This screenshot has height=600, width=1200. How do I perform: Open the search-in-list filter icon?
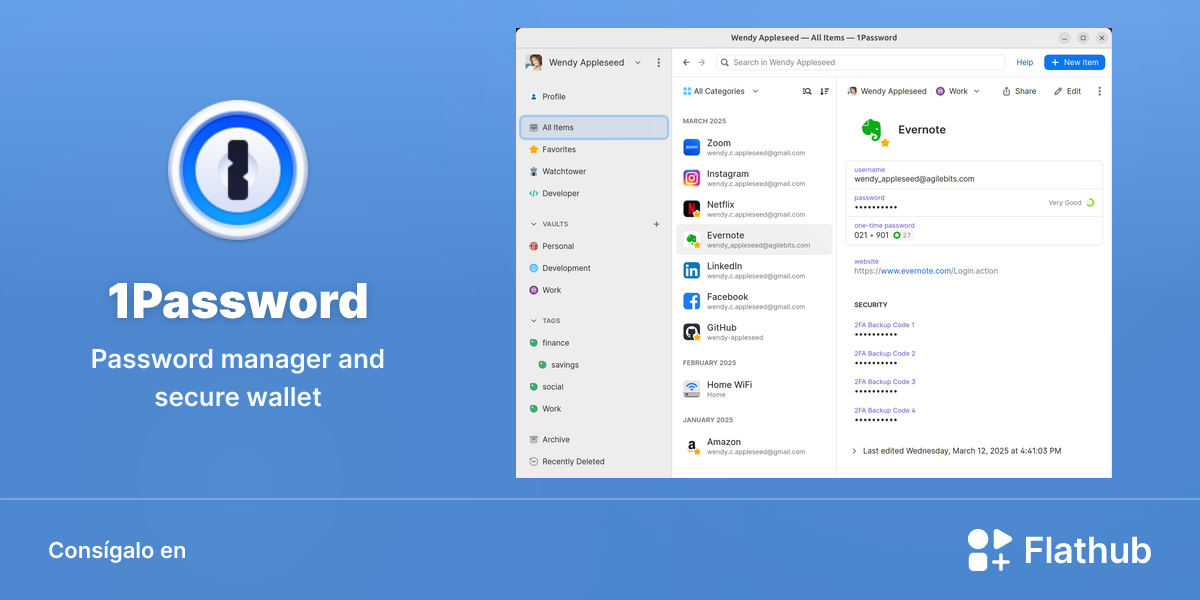[x=807, y=91]
